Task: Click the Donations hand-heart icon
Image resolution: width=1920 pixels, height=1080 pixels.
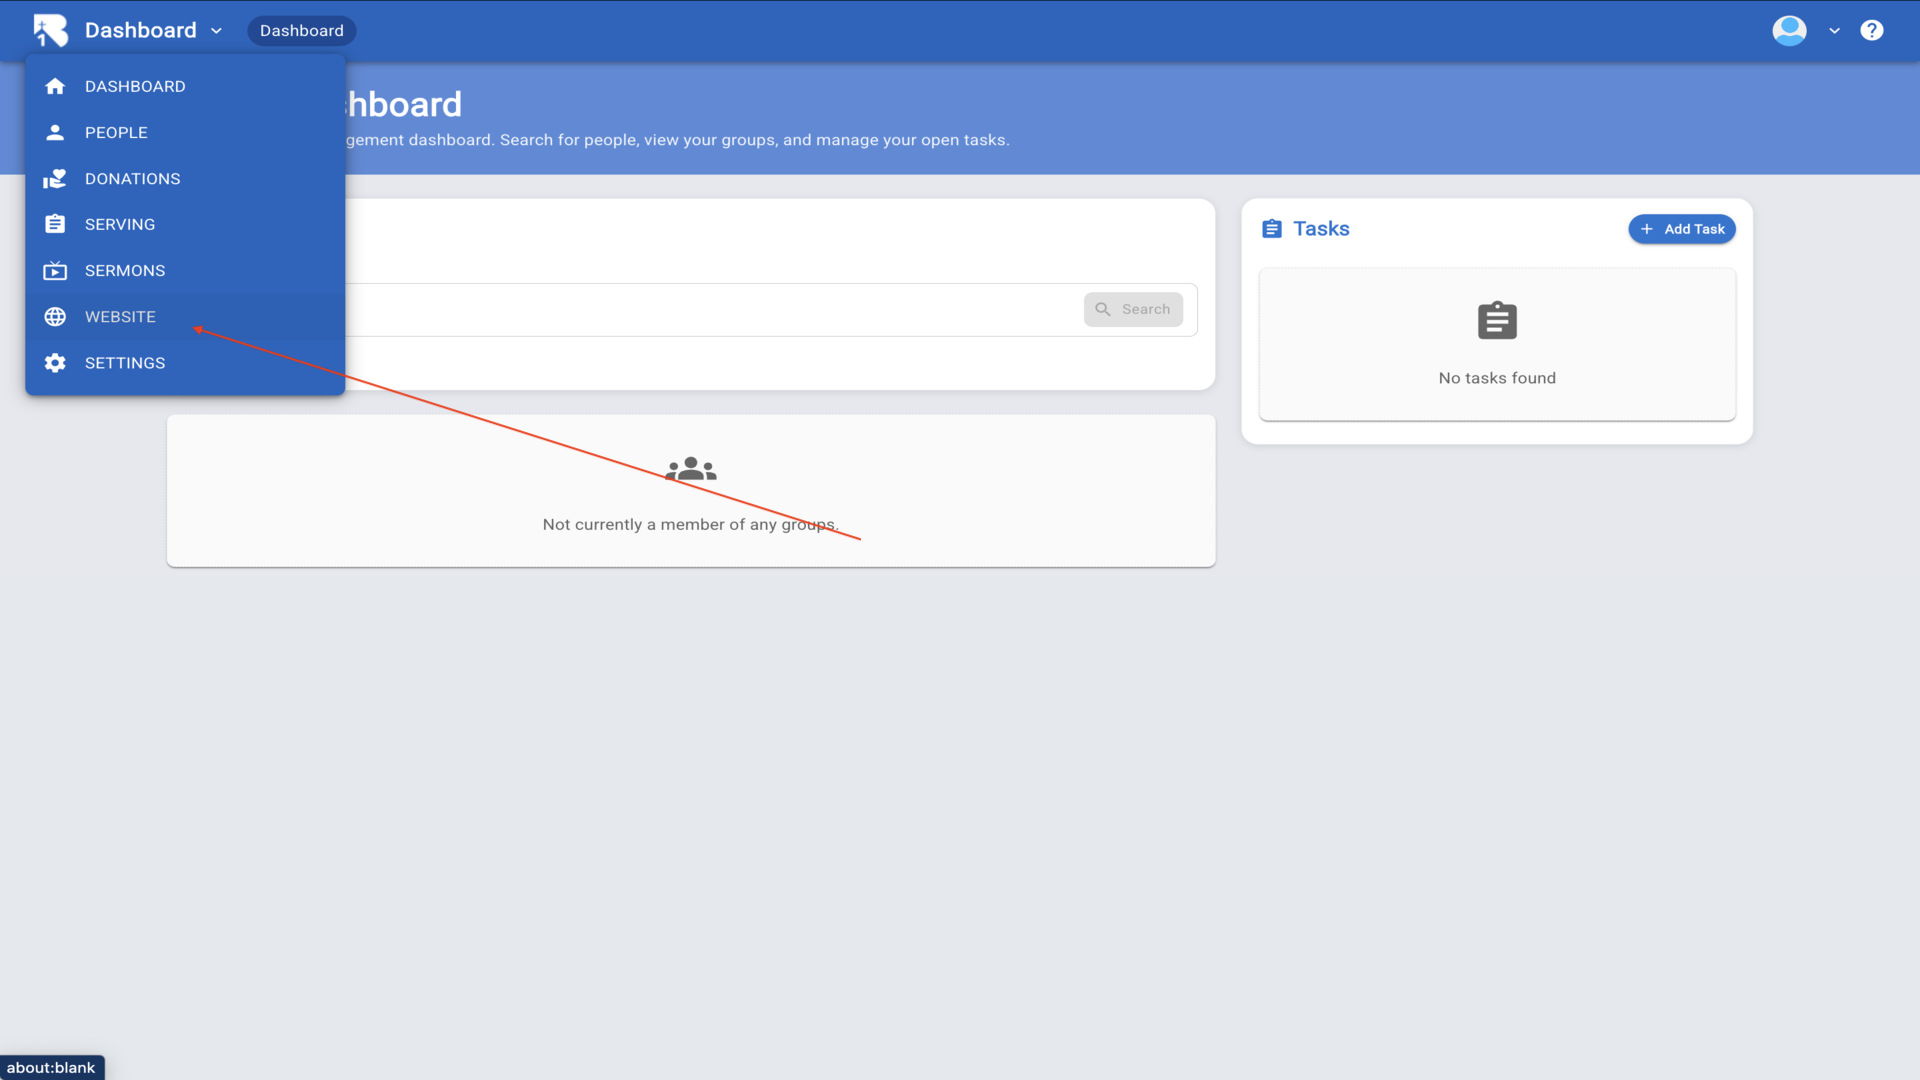Action: 55,179
